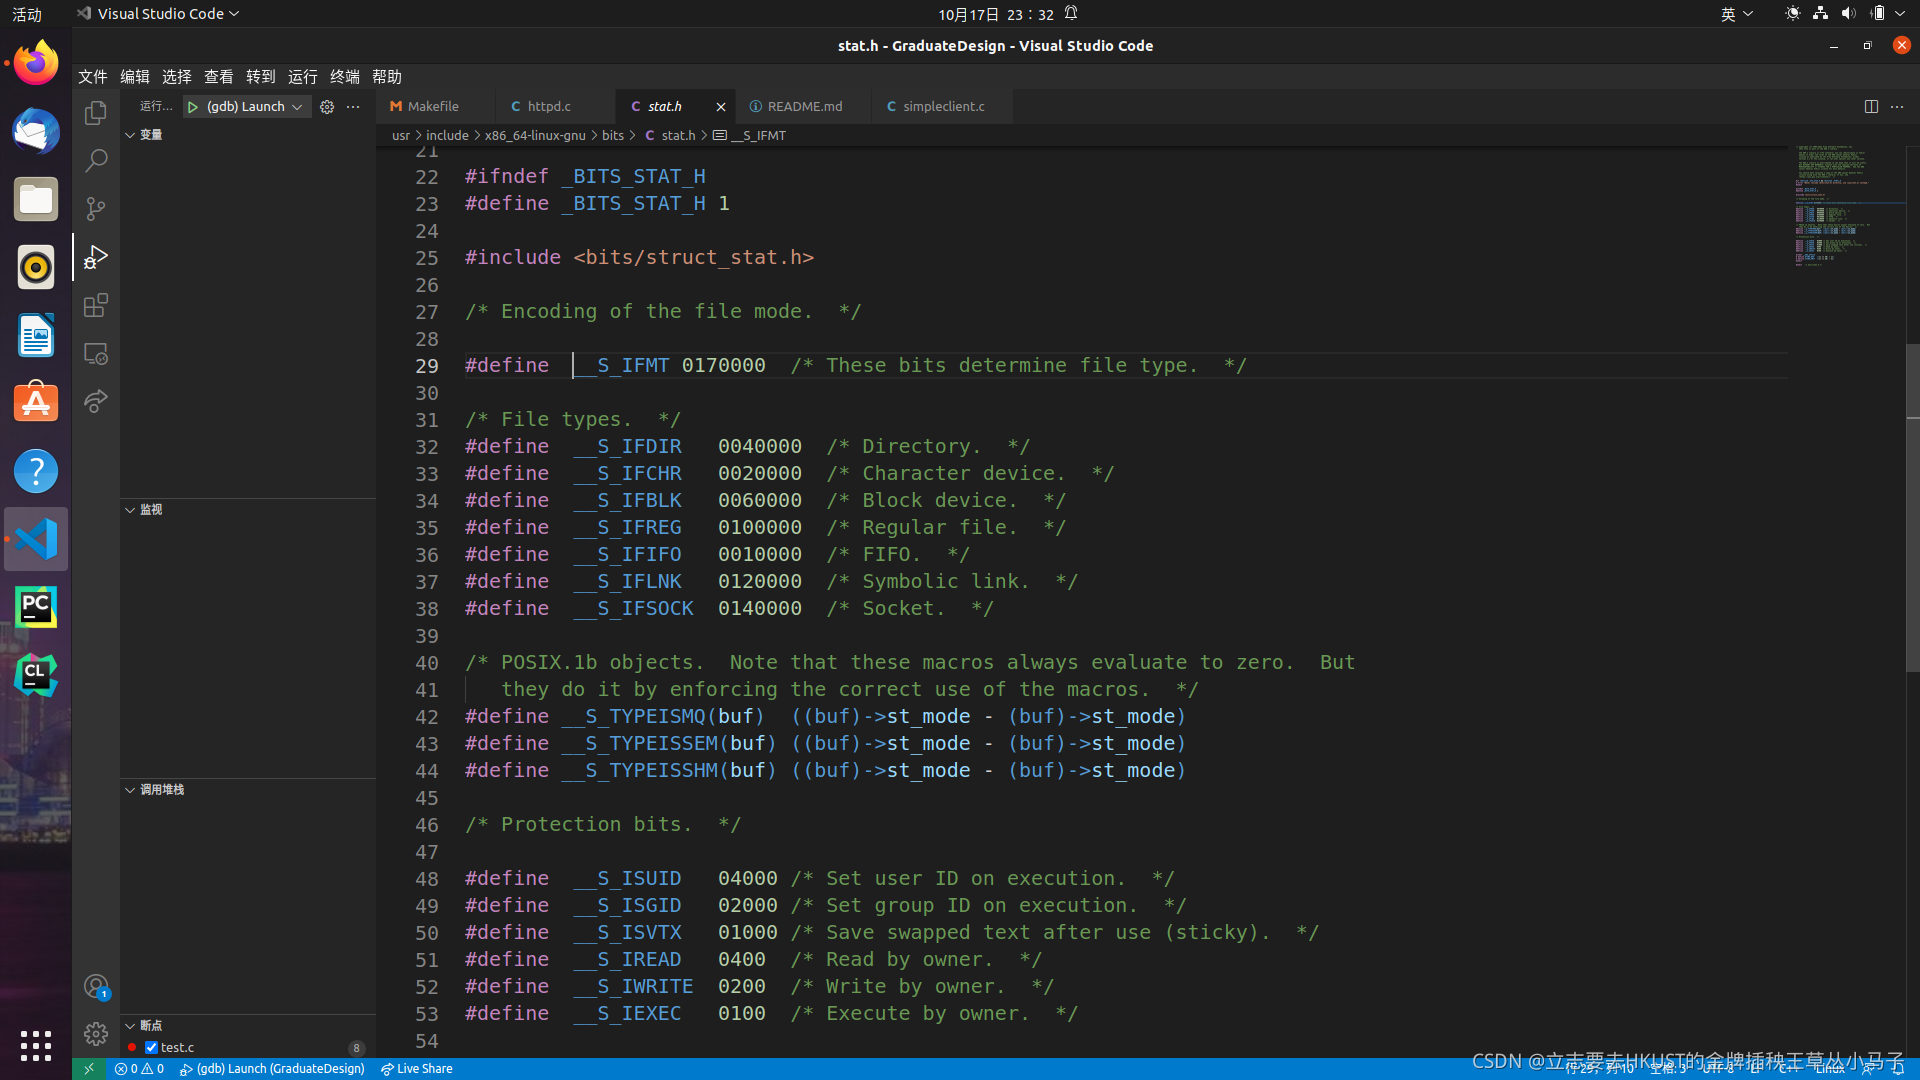
Task: Split the editor to the right
Action: (x=1871, y=107)
